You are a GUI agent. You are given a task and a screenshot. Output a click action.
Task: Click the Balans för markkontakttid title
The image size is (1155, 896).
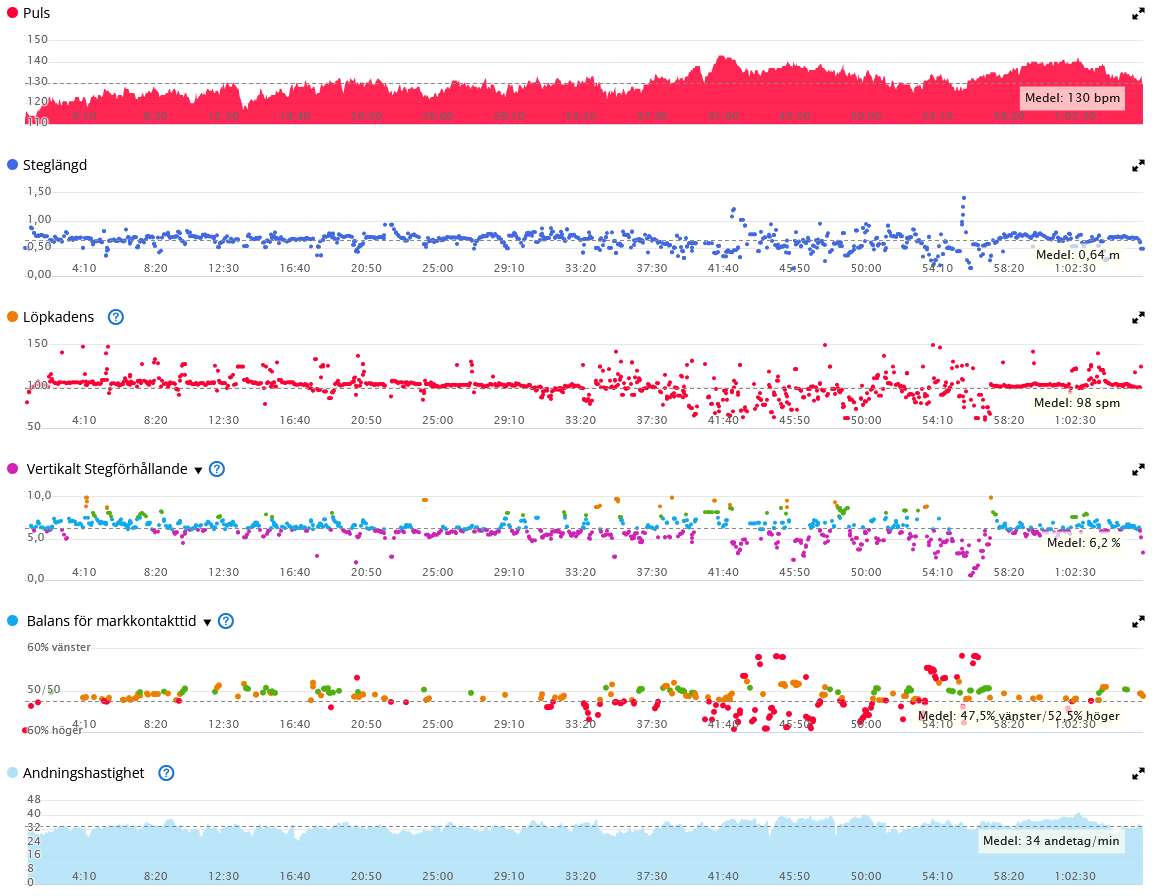111,621
